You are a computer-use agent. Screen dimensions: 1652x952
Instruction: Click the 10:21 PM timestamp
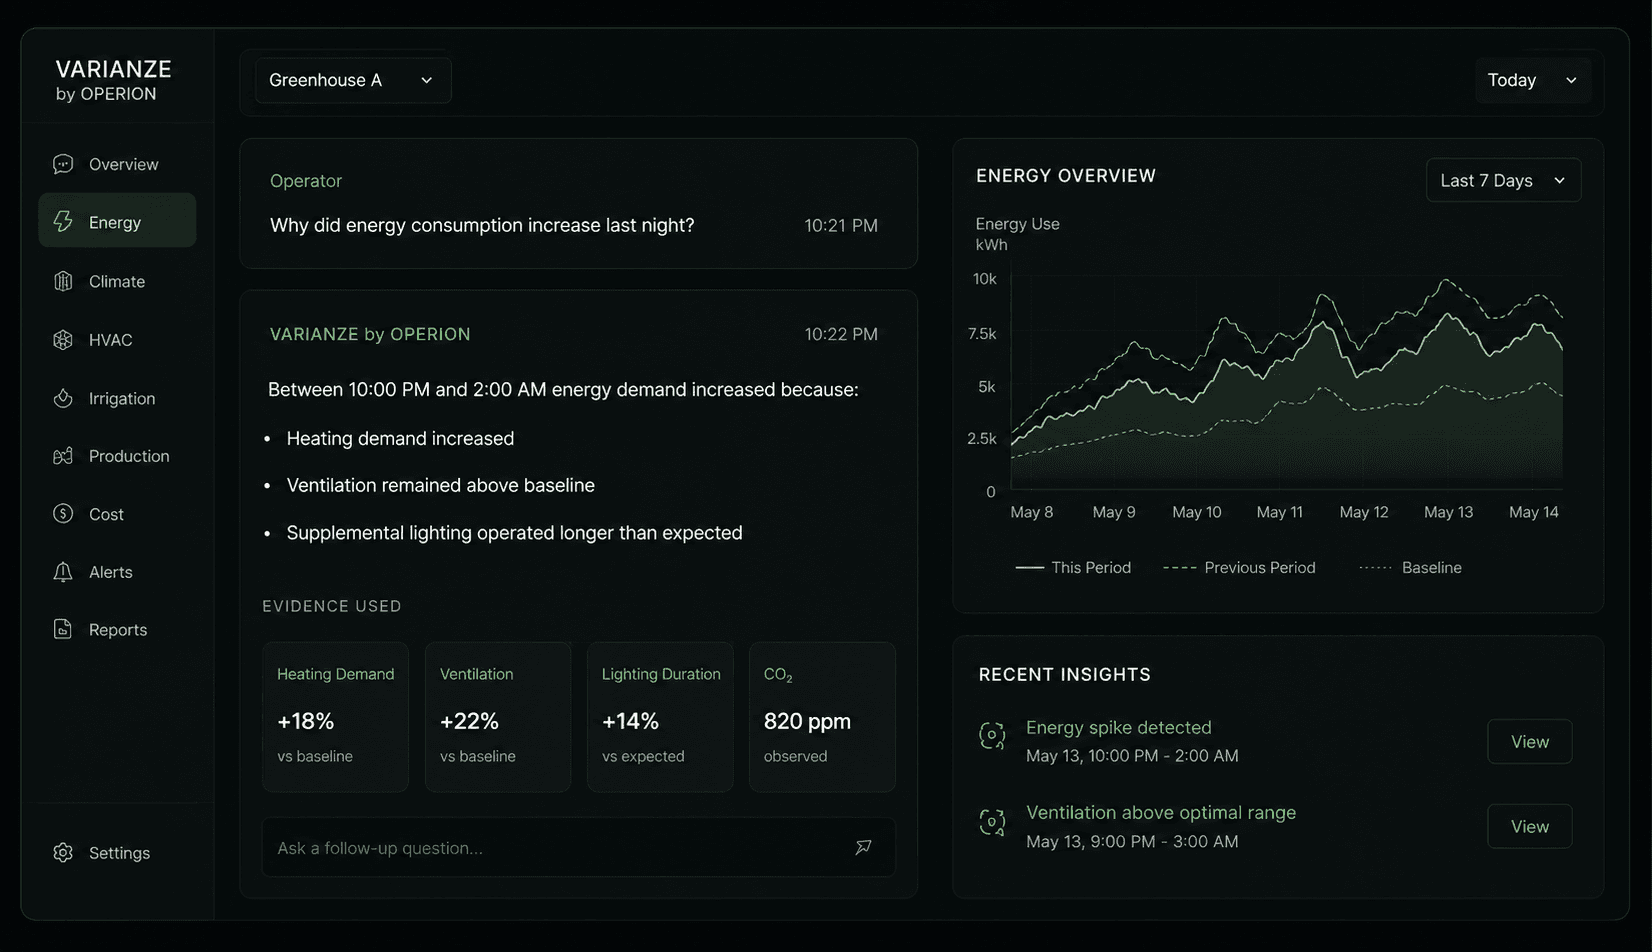[x=841, y=226]
